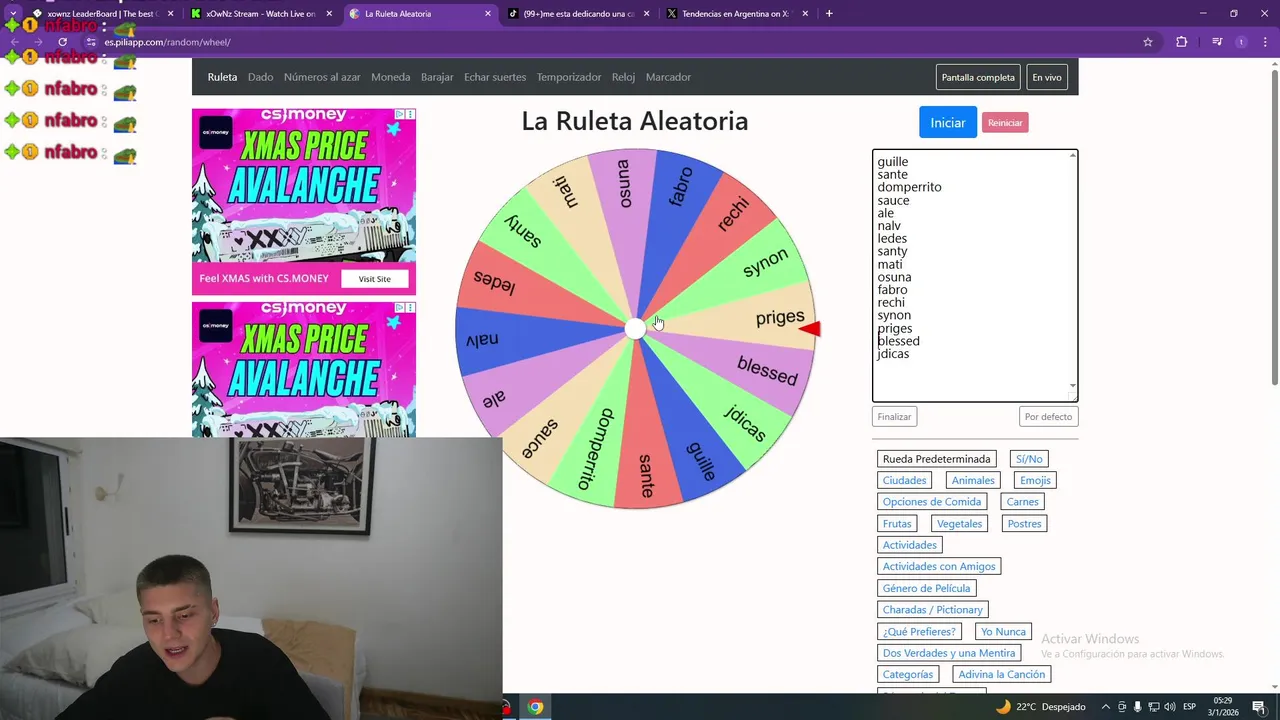
Task: Open Pantalla completa mode
Action: pos(978,77)
